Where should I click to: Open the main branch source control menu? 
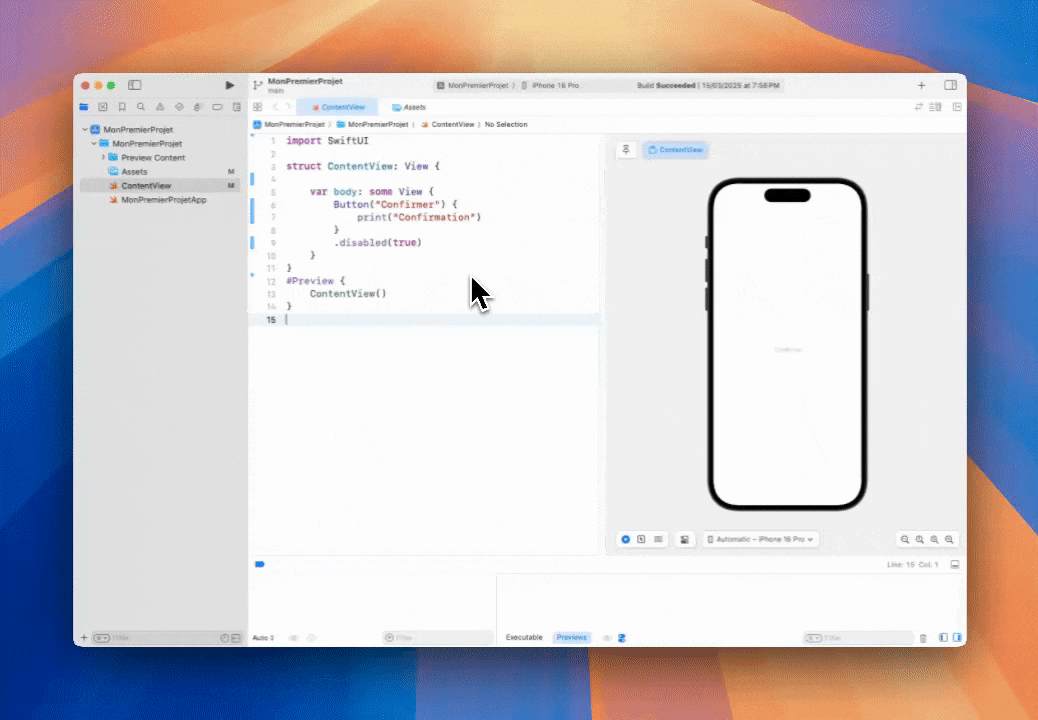276,91
